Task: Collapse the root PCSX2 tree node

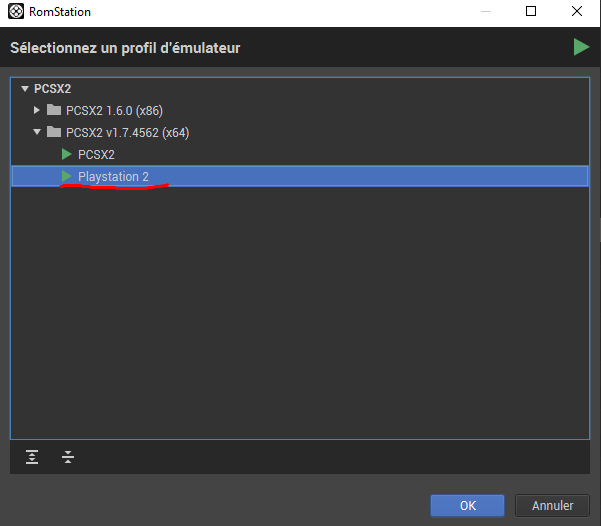Action: coord(25,89)
